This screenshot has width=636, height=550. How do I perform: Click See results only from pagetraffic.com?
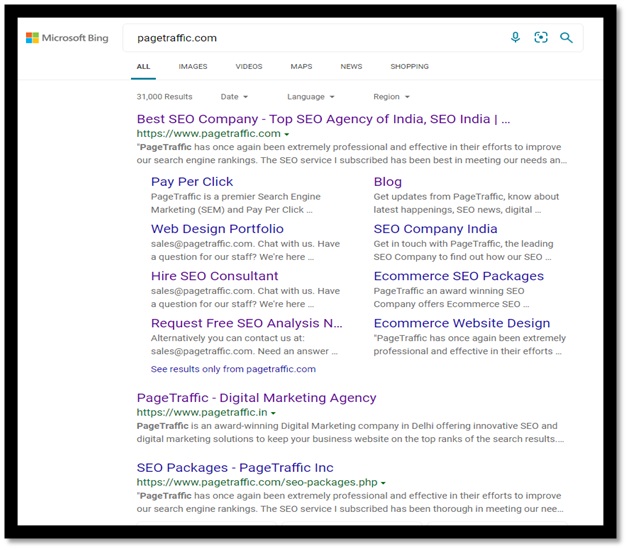pyautogui.click(x=233, y=369)
